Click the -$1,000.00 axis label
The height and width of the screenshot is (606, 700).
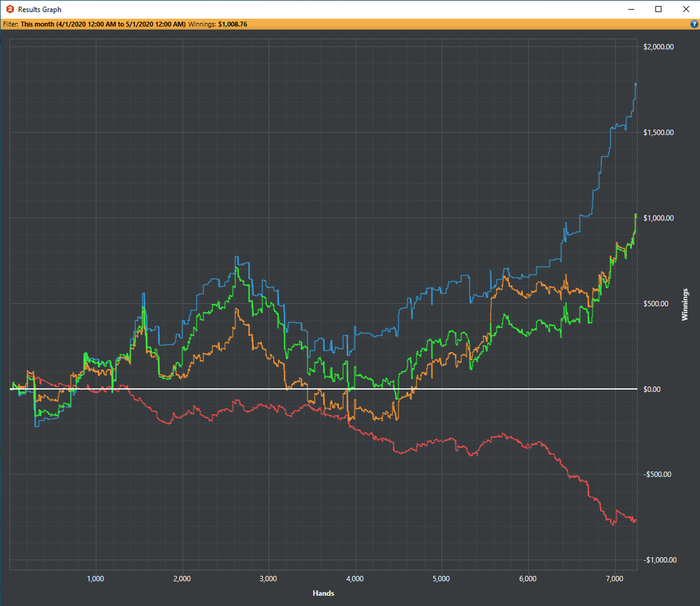point(660,560)
